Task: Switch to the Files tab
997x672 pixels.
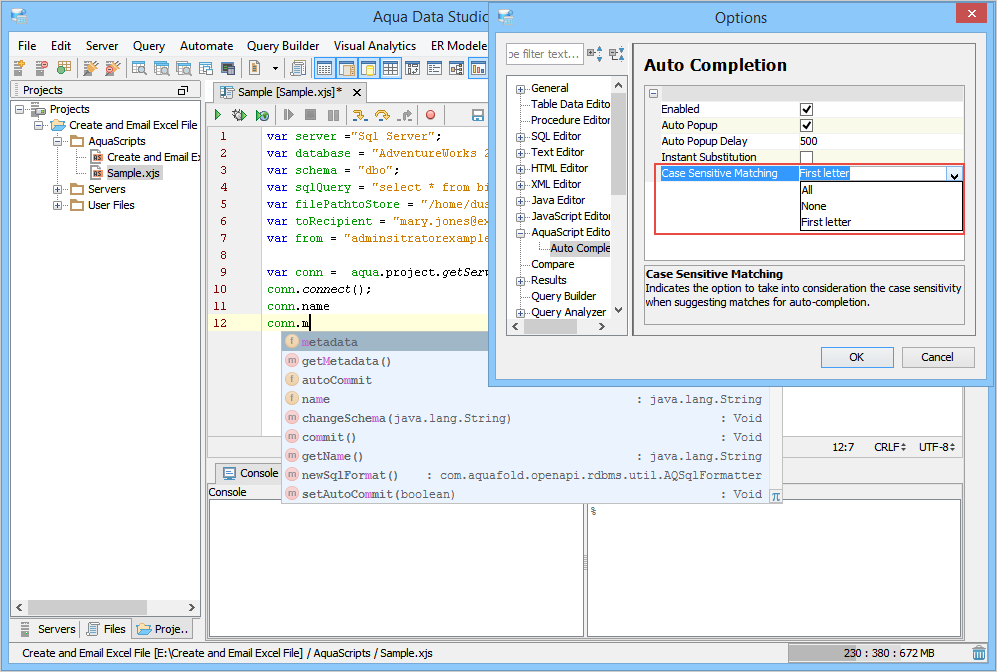Action: pos(106,629)
